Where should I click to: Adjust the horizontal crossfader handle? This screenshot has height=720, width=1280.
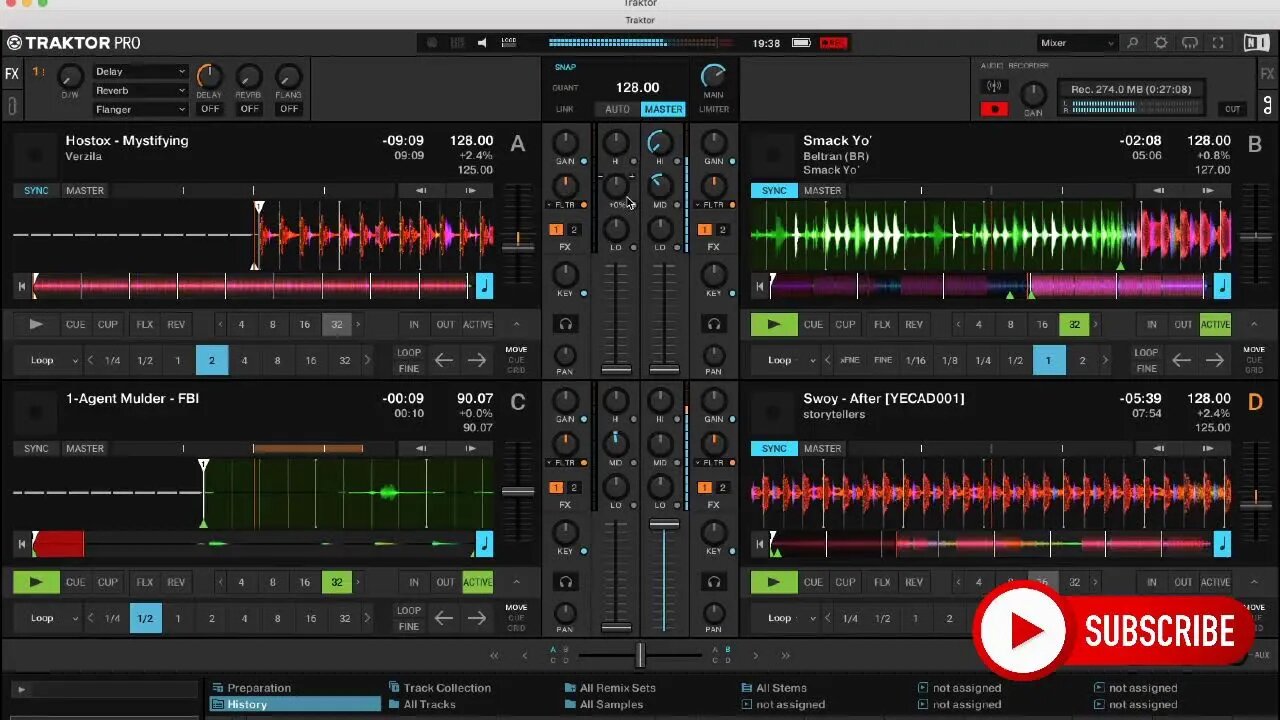[x=640, y=655]
